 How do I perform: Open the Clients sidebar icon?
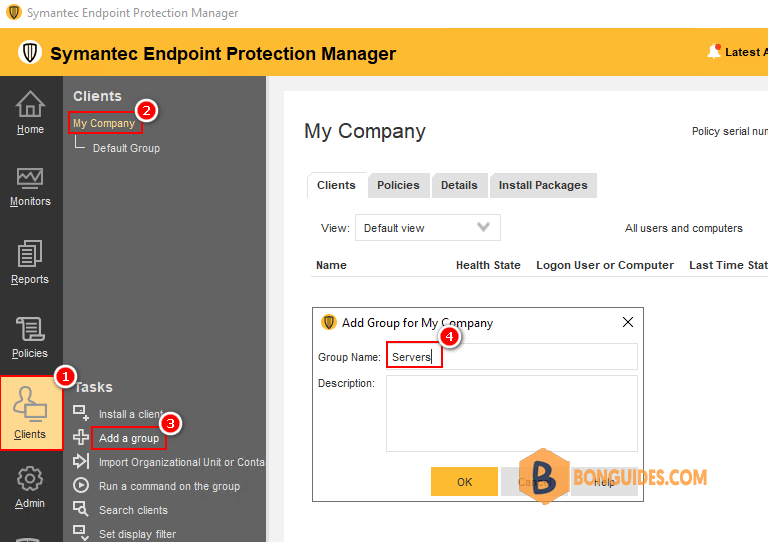pyautogui.click(x=30, y=403)
